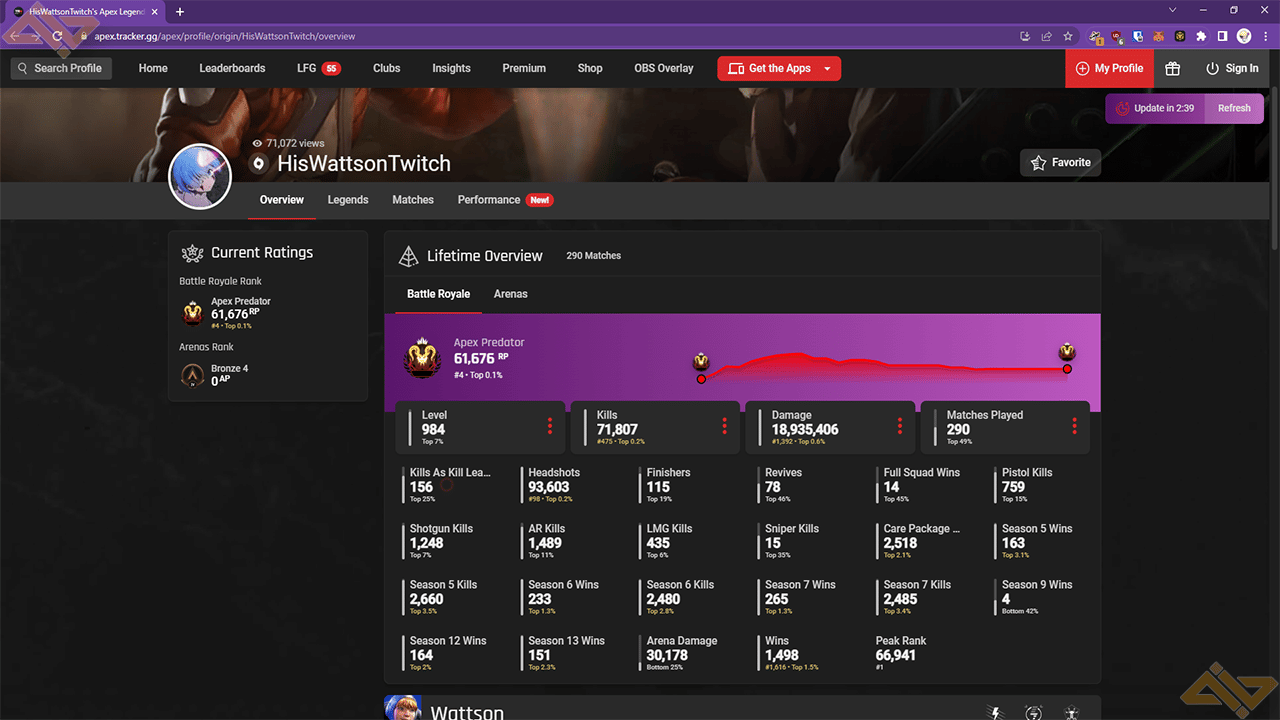Switch to the Overview tab
Image resolution: width=1280 pixels, height=720 pixels.
tap(282, 200)
